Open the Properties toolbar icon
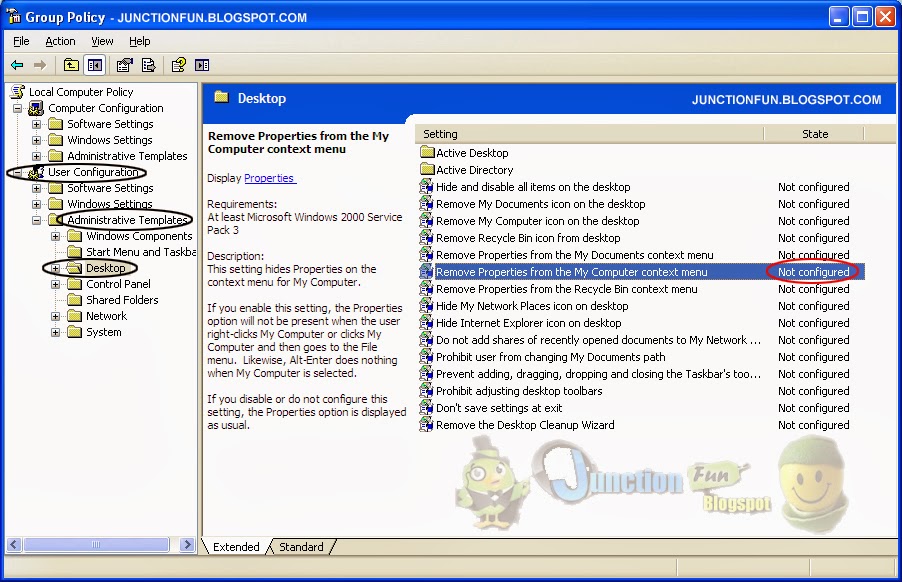Viewport: 902px width, 582px height. (124, 65)
